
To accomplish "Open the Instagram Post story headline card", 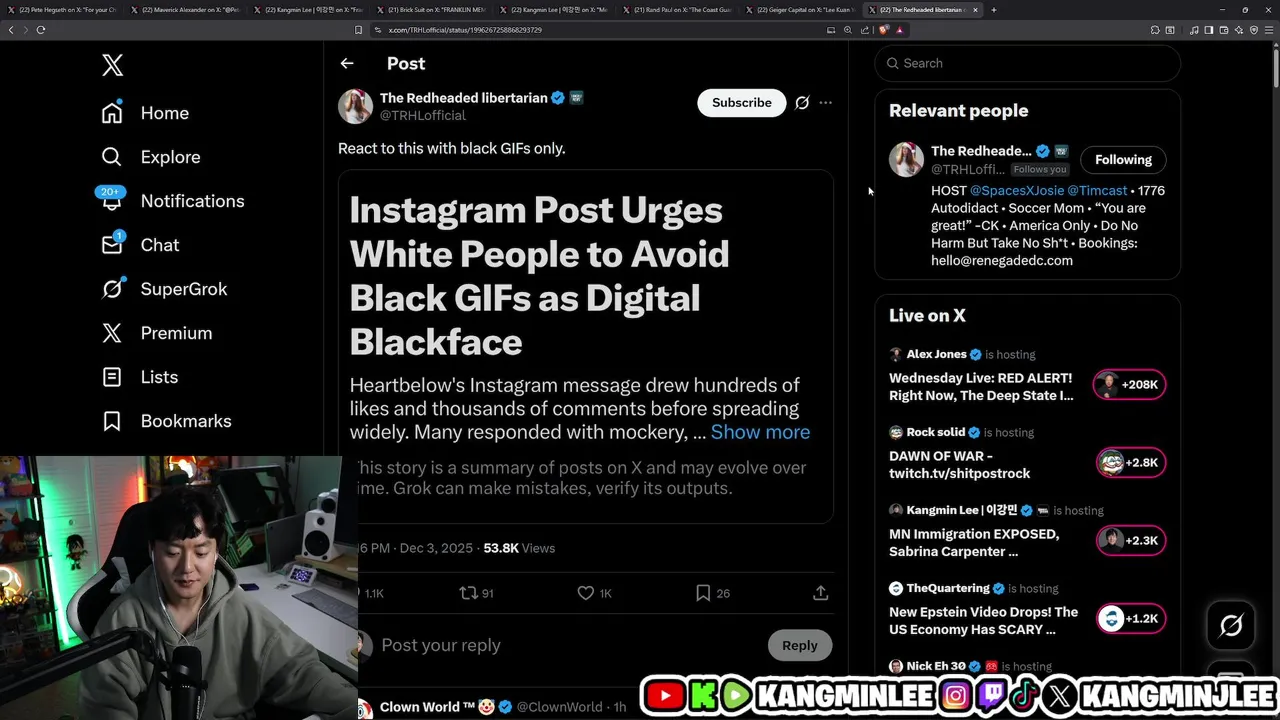I will (x=586, y=345).
